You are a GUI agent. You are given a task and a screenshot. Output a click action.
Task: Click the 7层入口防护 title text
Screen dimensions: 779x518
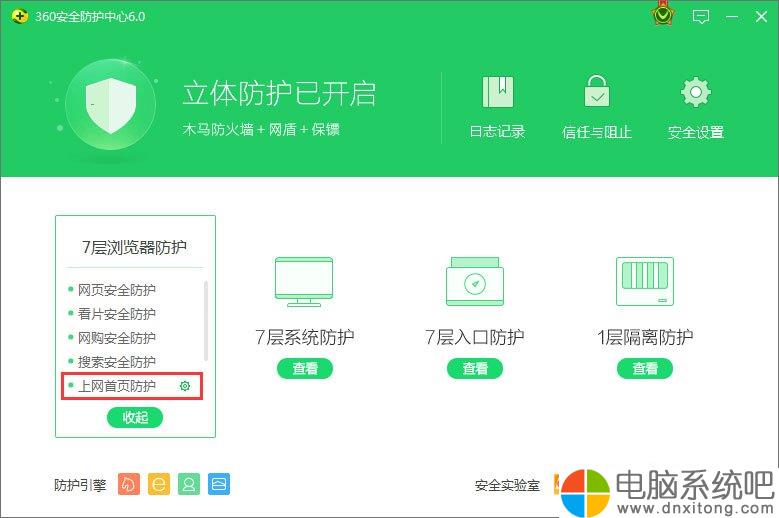pos(474,337)
